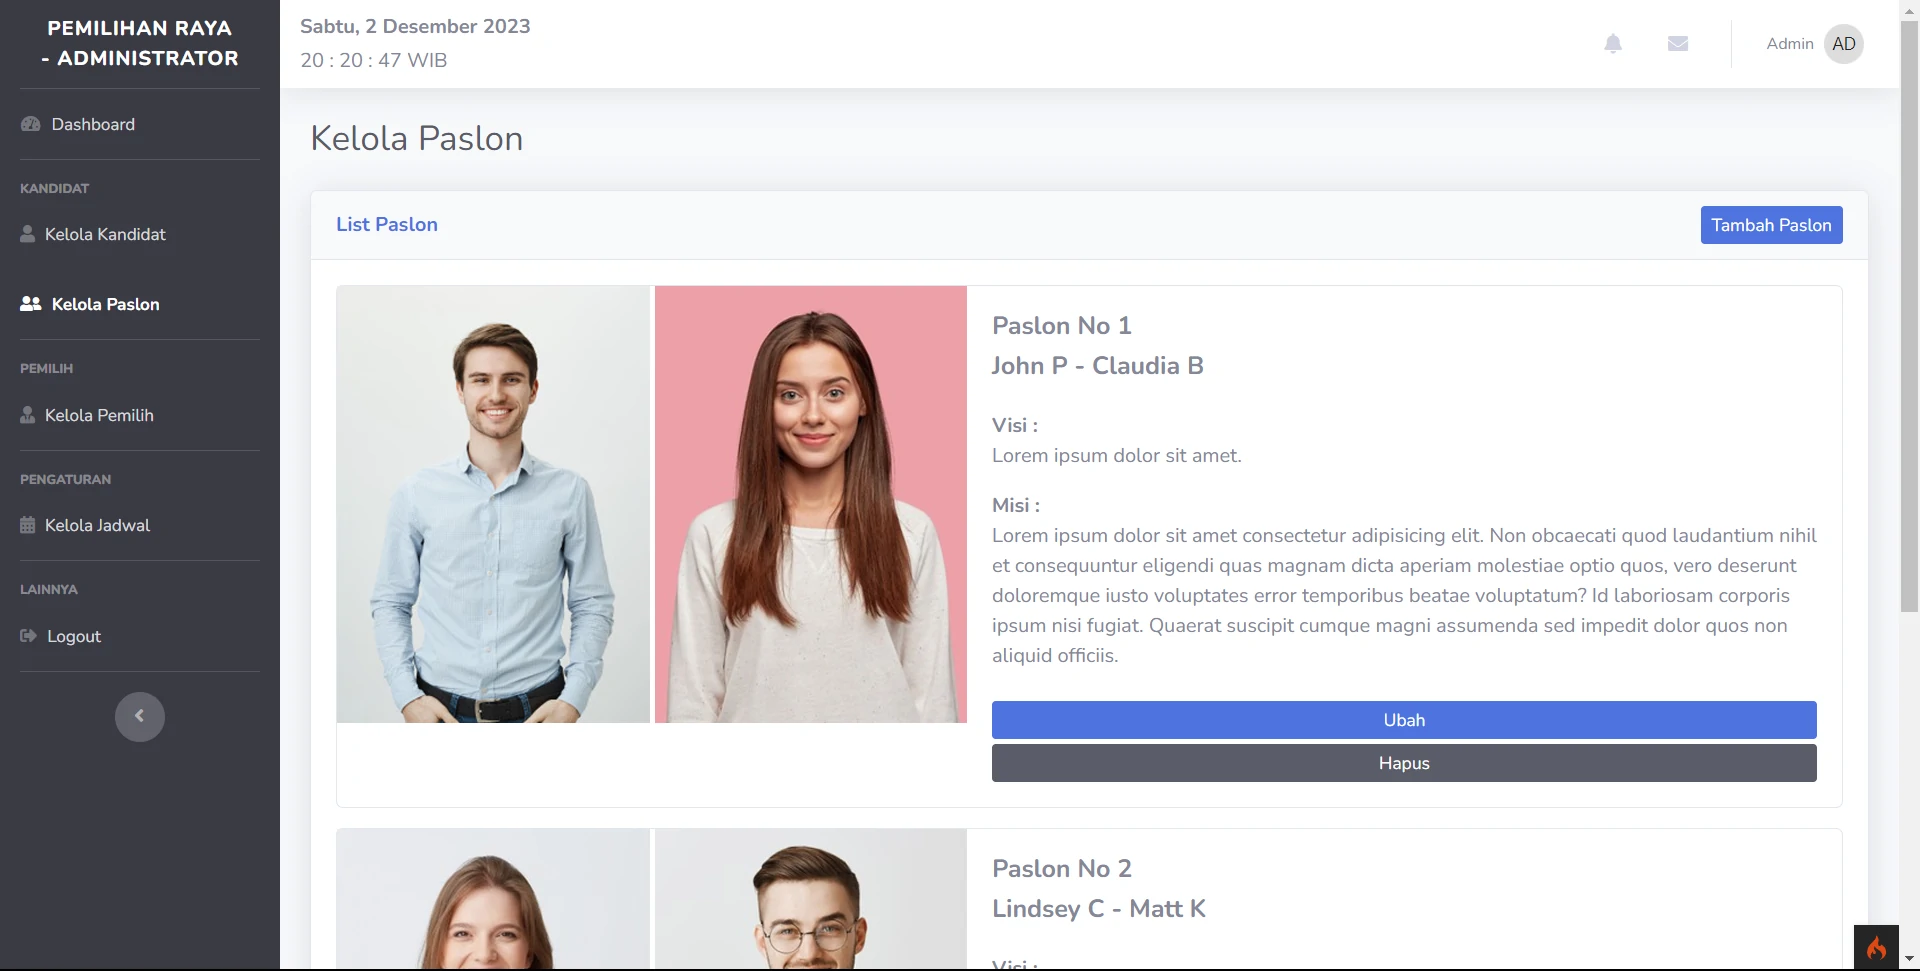
Task: Open the Dashboard menu item
Action: point(92,124)
